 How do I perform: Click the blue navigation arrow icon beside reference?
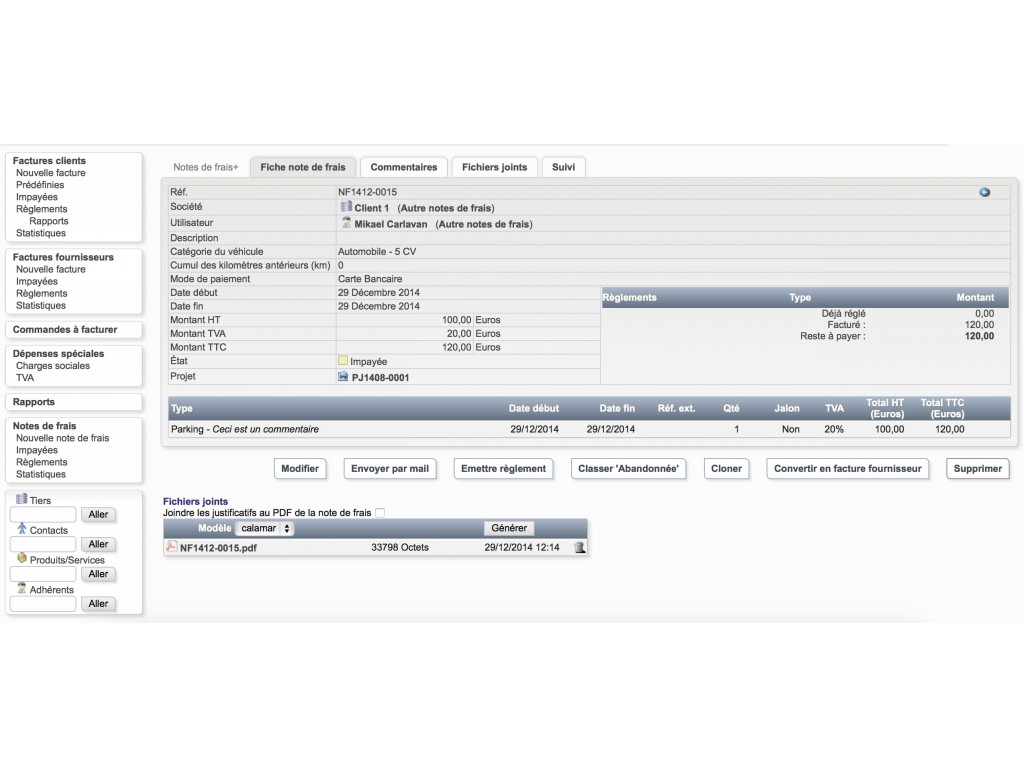click(984, 192)
